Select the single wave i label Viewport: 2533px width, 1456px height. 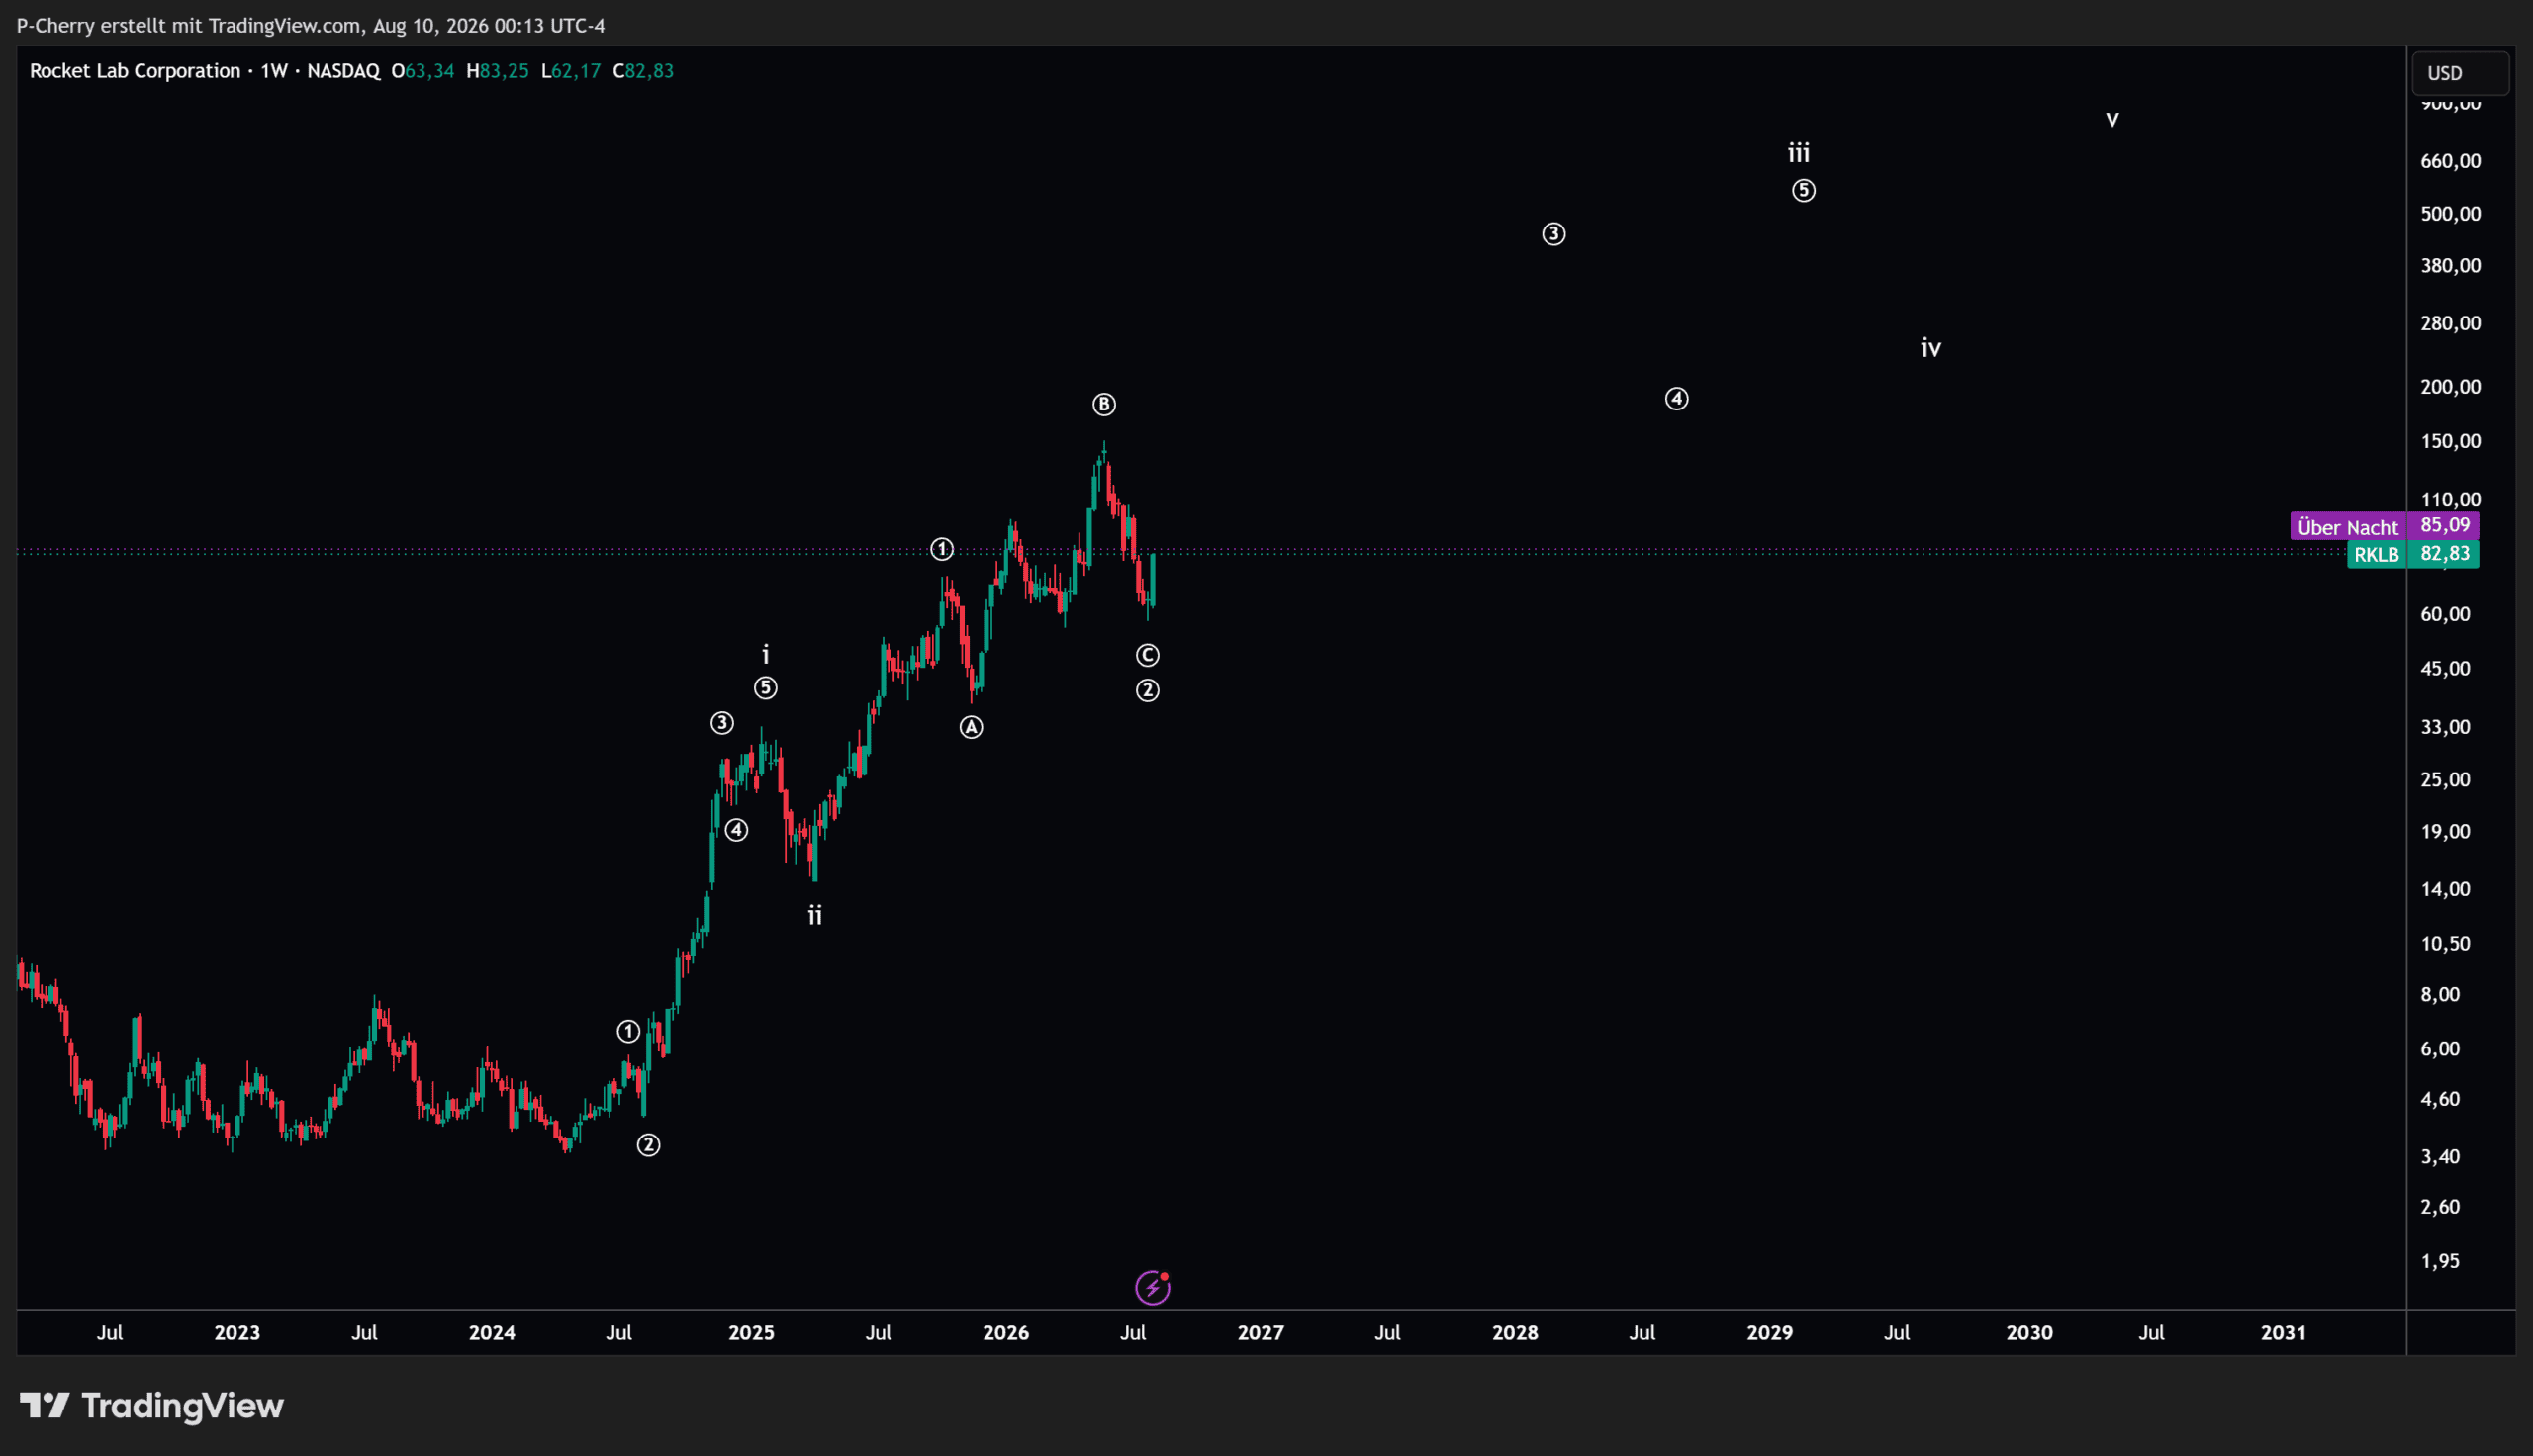(766, 654)
